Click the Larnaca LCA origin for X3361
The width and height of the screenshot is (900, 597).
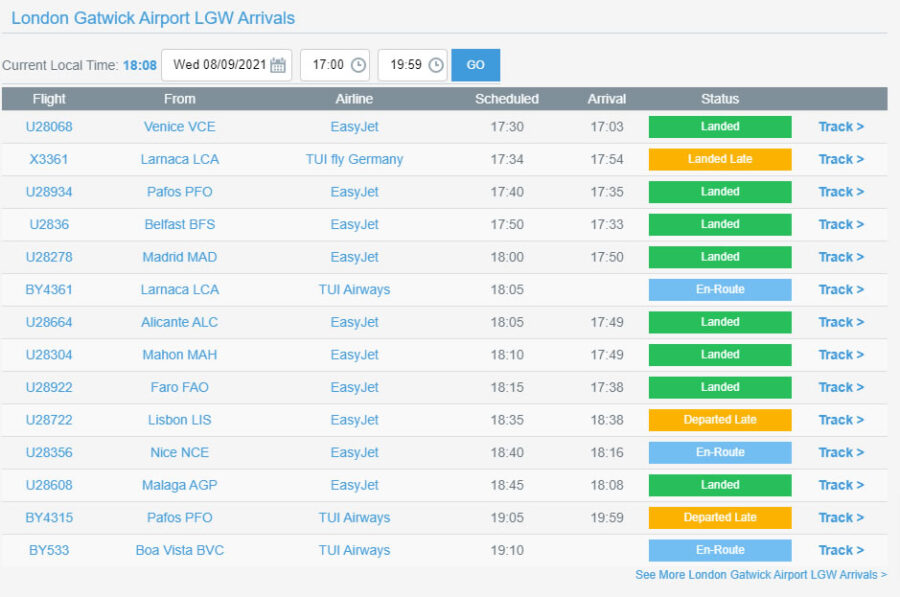click(x=179, y=159)
